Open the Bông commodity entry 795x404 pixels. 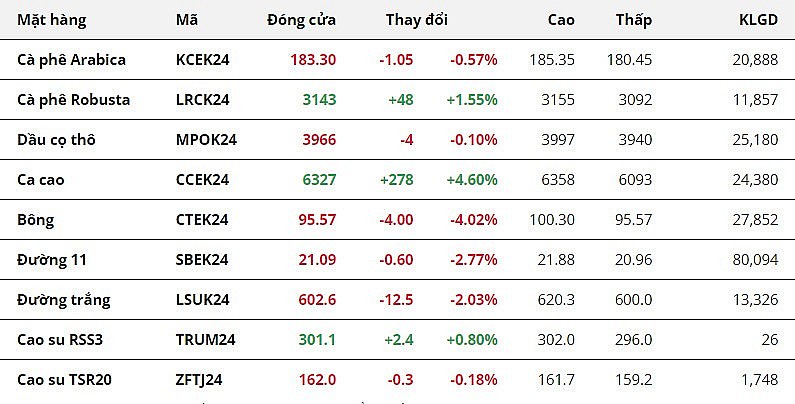coord(36,220)
